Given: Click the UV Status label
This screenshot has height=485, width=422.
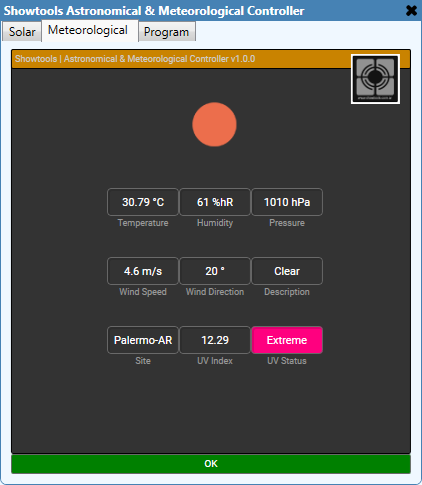Looking at the screenshot, I should (287, 361).
